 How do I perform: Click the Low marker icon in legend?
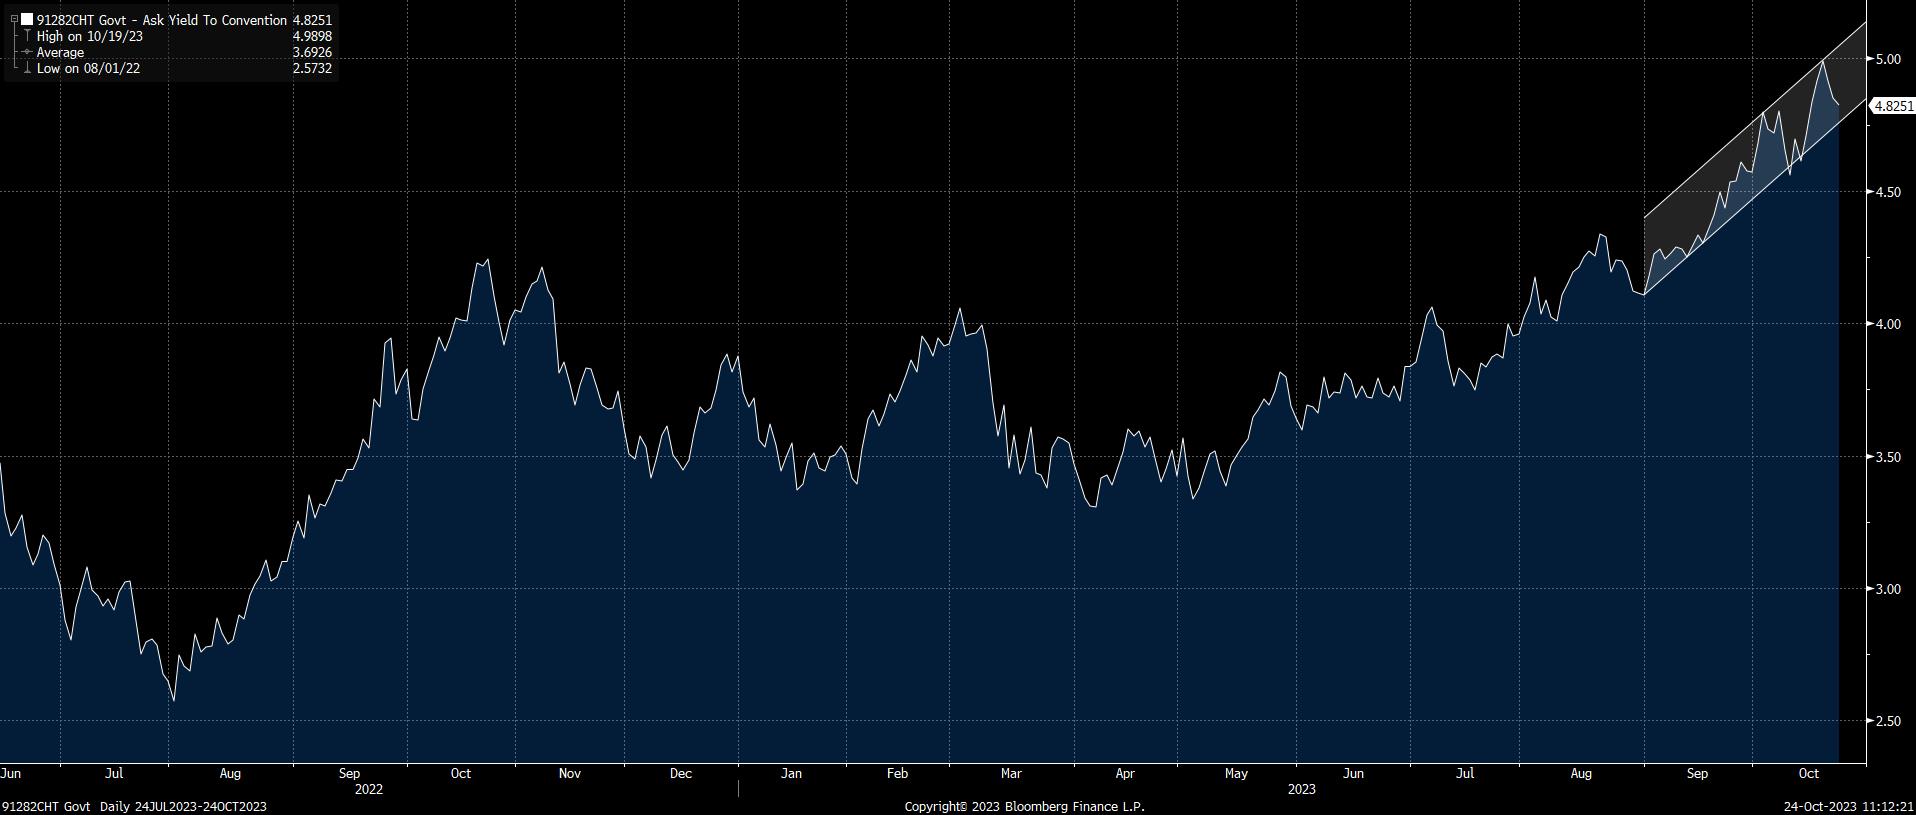click(x=27, y=68)
